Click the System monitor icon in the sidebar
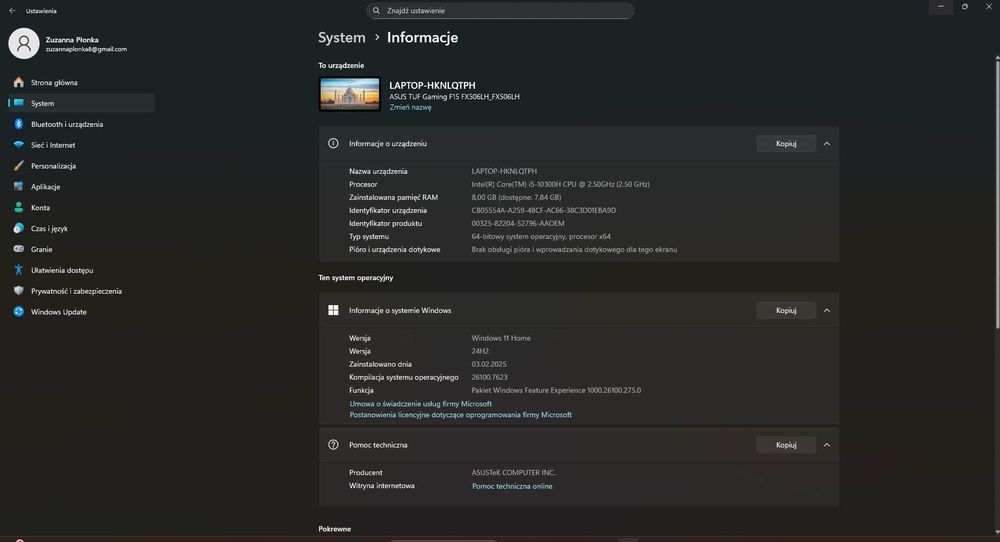 tap(18, 103)
